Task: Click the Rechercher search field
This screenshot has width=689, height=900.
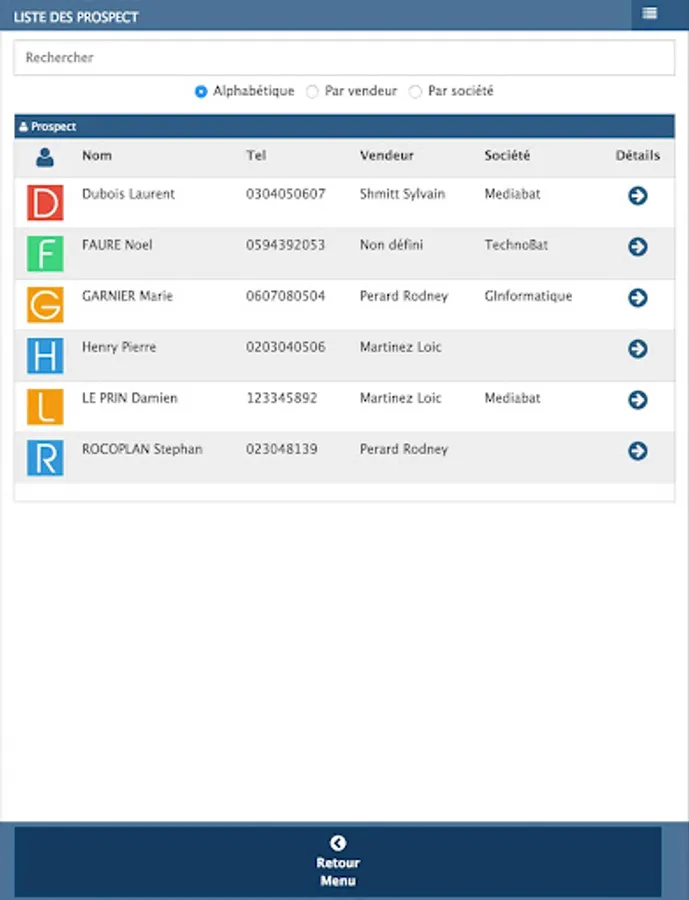Action: click(x=344, y=57)
